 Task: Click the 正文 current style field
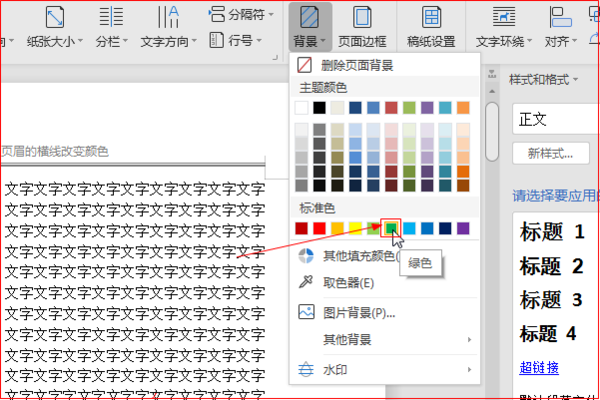[x=556, y=119]
